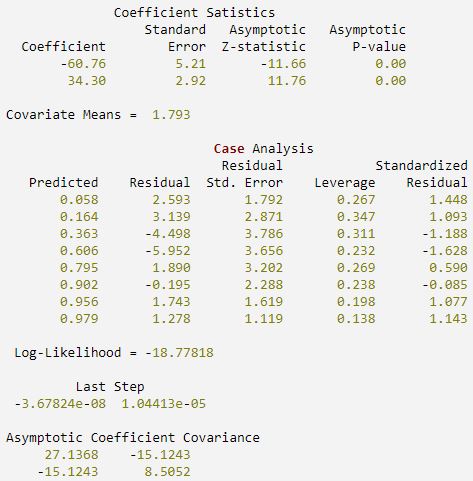The height and width of the screenshot is (481, 473).
Task: Select the coefficient value -60.76
Action: click(x=83, y=63)
